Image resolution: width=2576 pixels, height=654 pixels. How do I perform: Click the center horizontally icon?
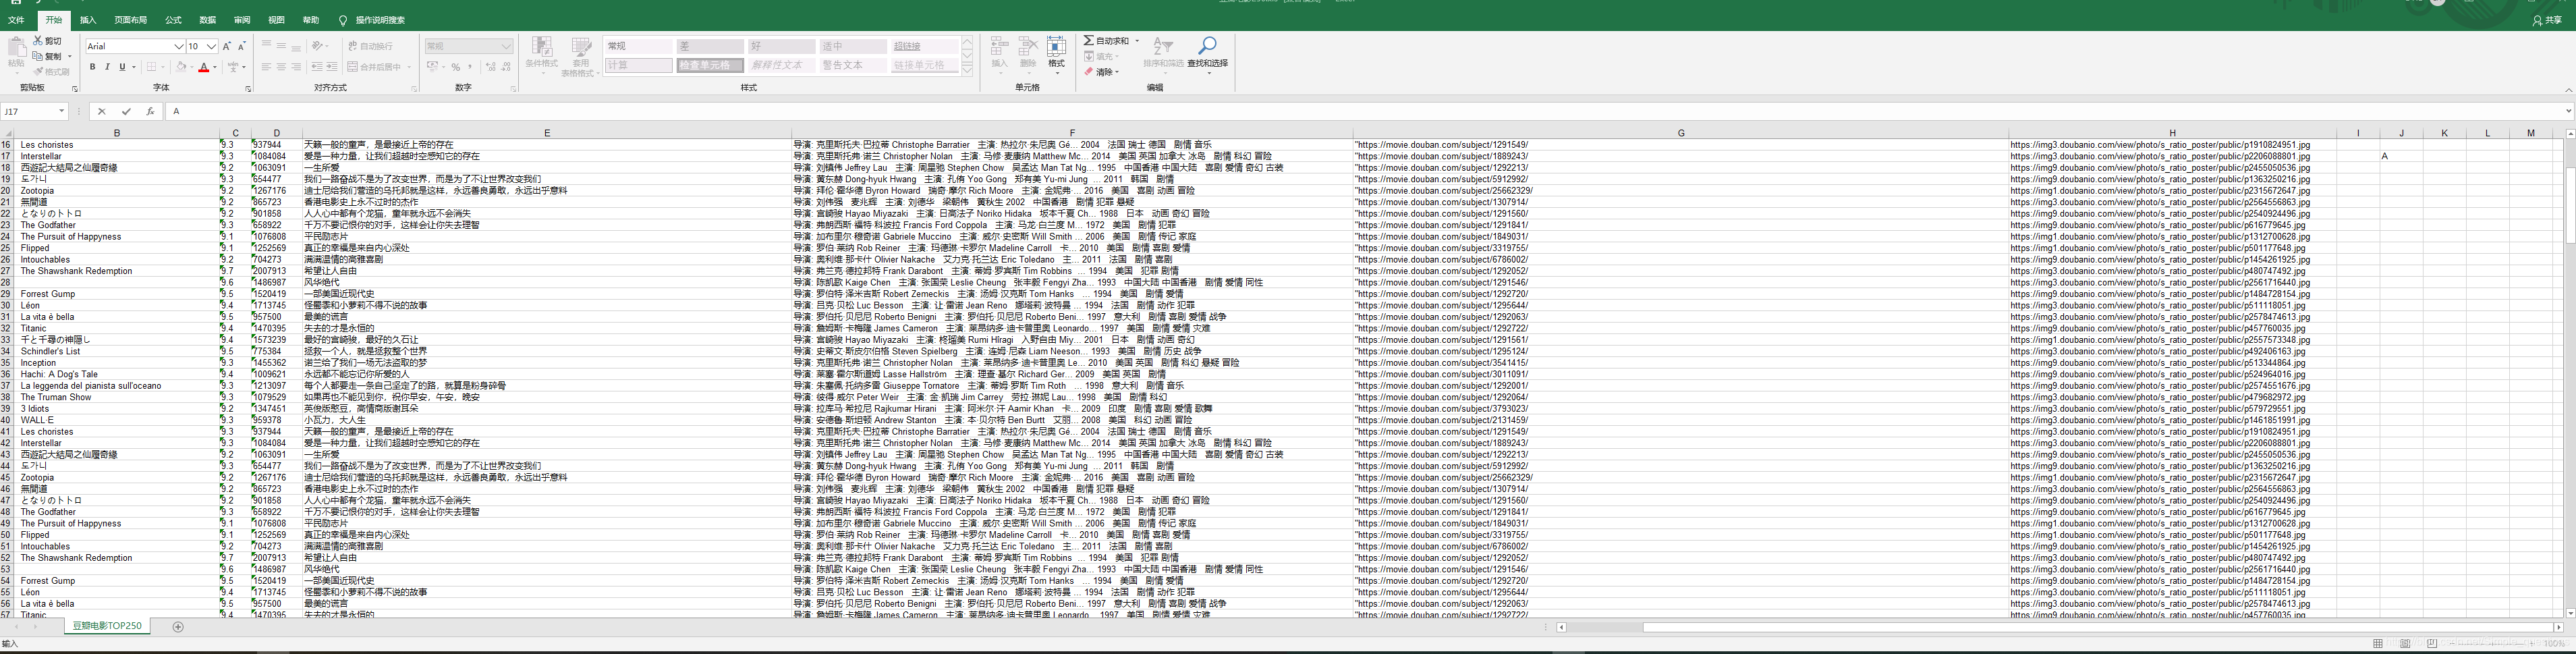[x=281, y=67]
